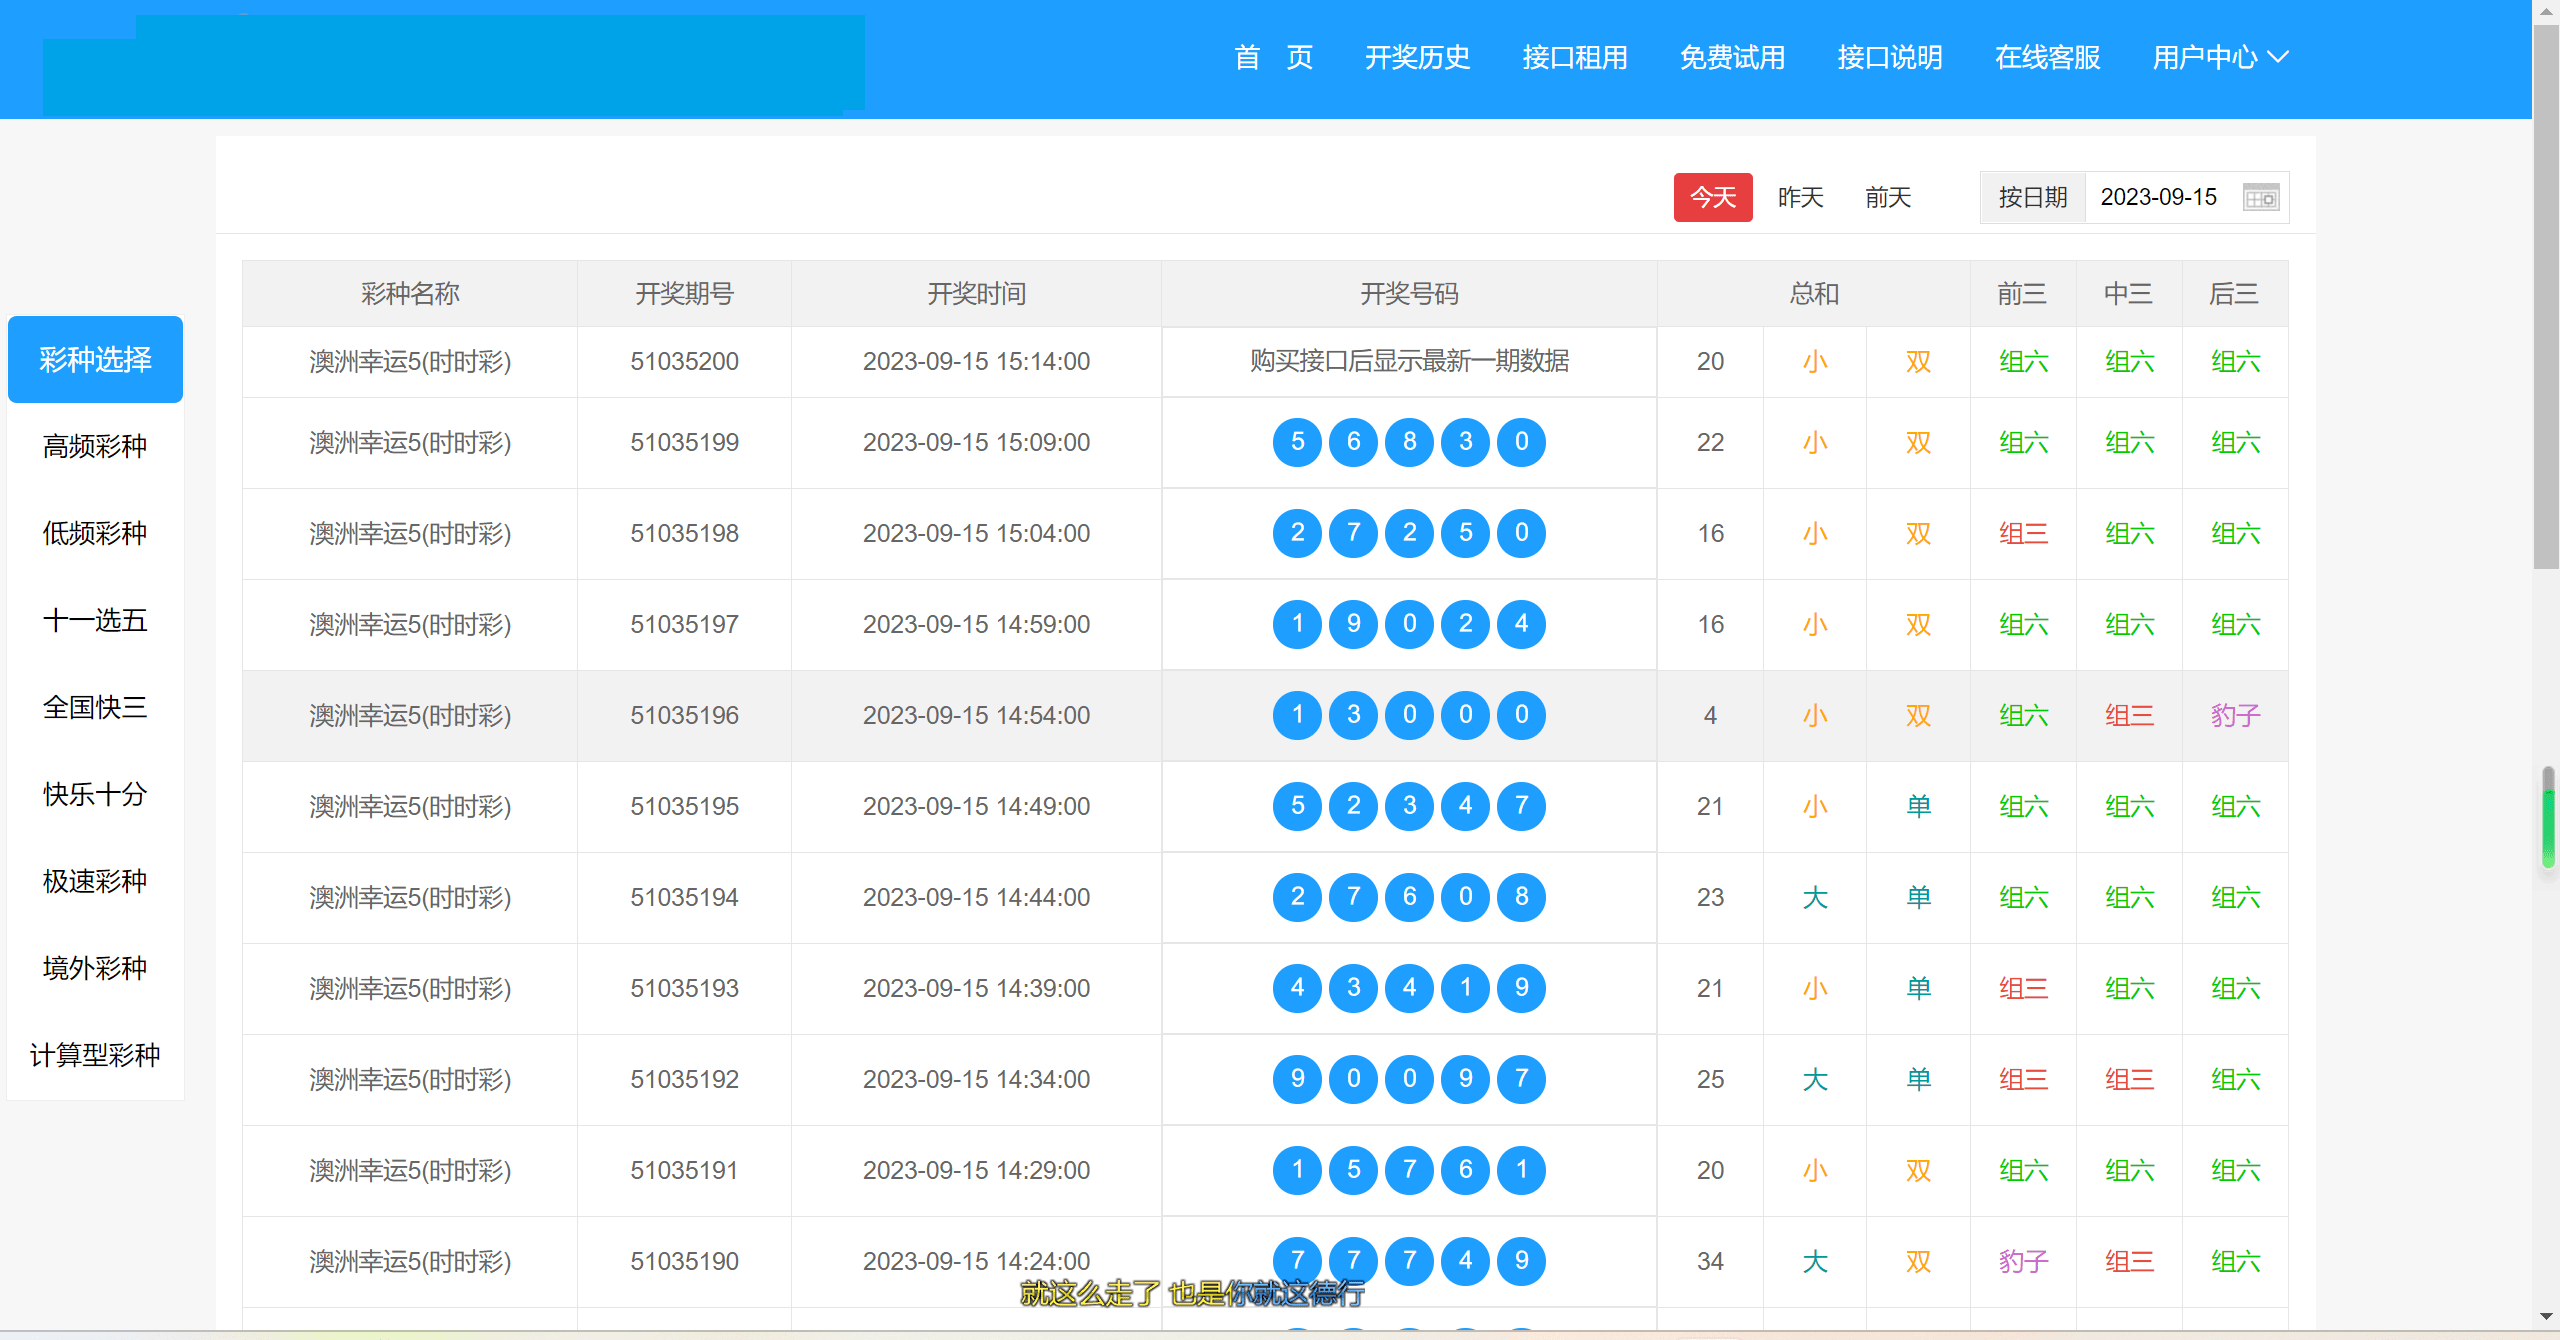Click draw time 2023-09-15 14:34:00
Image resolution: width=2560 pixels, height=1340 pixels.
(x=976, y=1079)
